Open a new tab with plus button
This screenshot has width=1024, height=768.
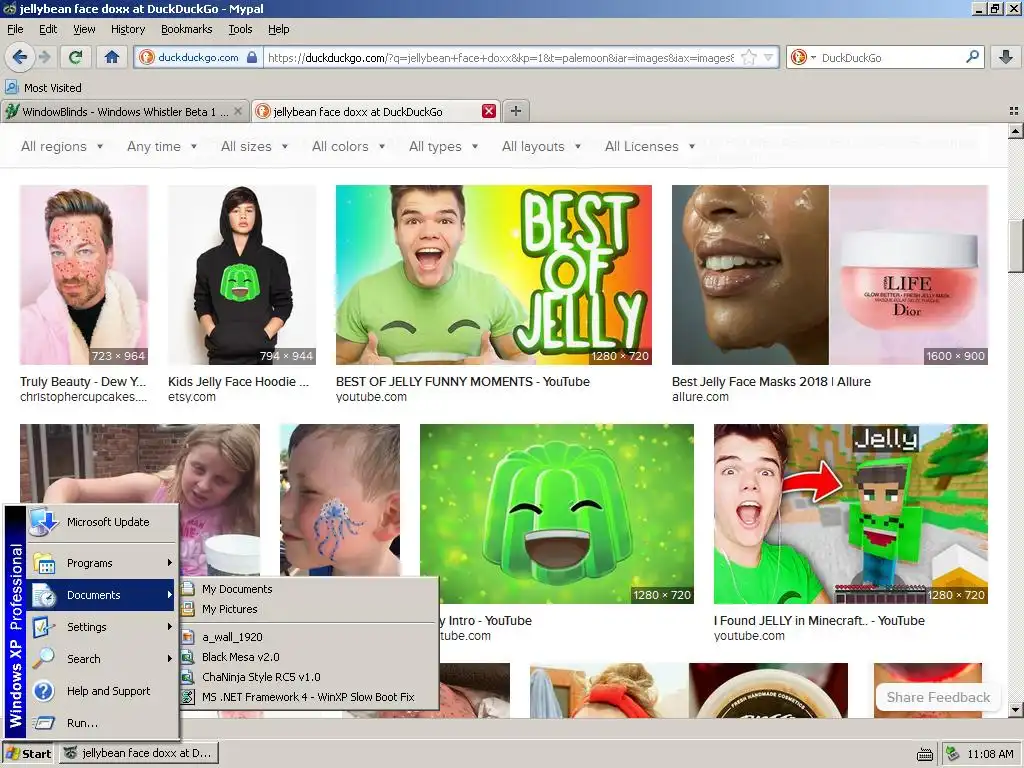coord(516,111)
